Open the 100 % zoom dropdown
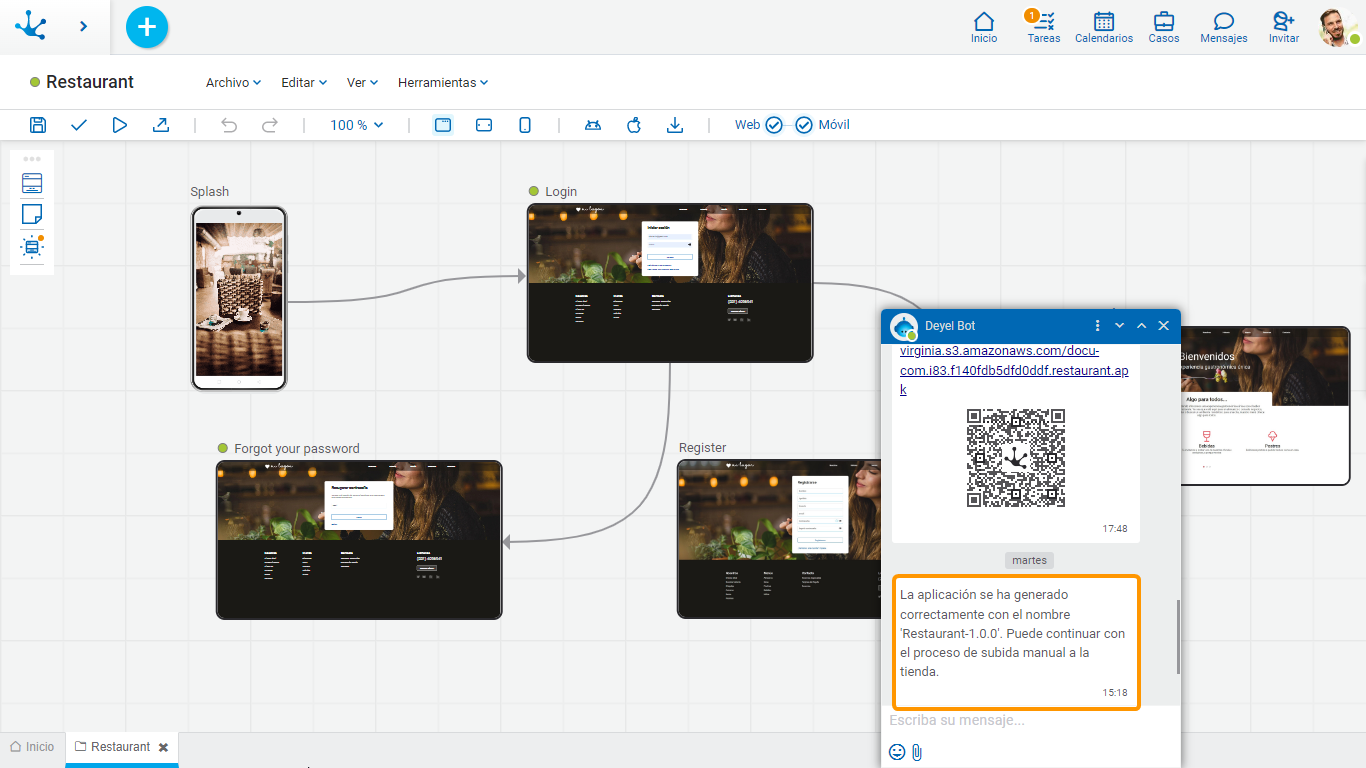 pos(357,125)
